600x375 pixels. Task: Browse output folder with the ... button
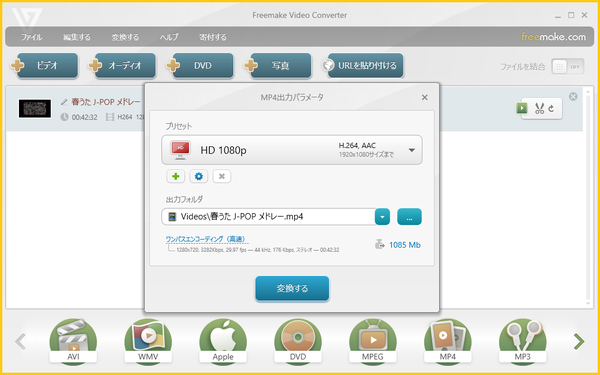click(x=409, y=217)
